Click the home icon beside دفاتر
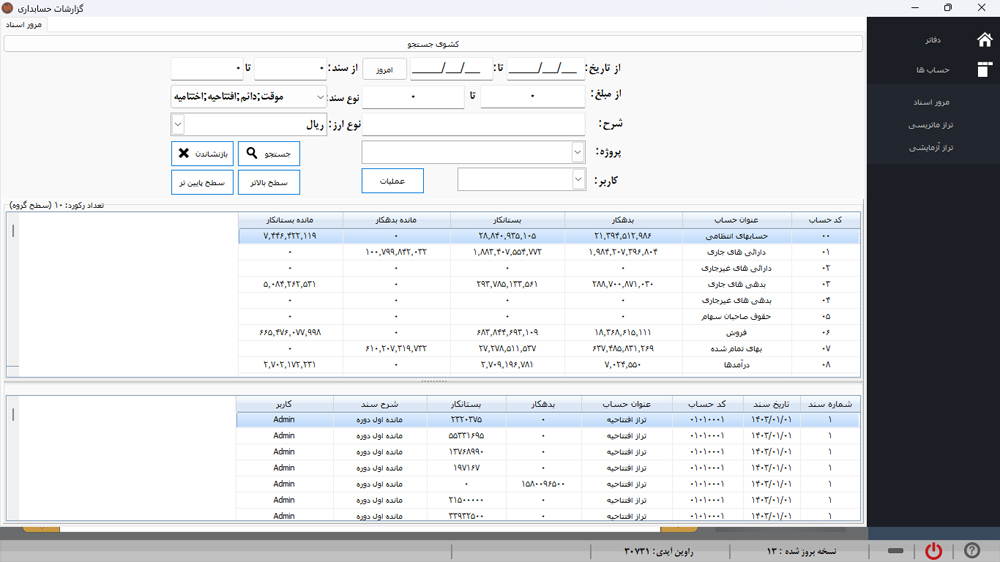Viewport: 1000px width, 562px height. (984, 40)
